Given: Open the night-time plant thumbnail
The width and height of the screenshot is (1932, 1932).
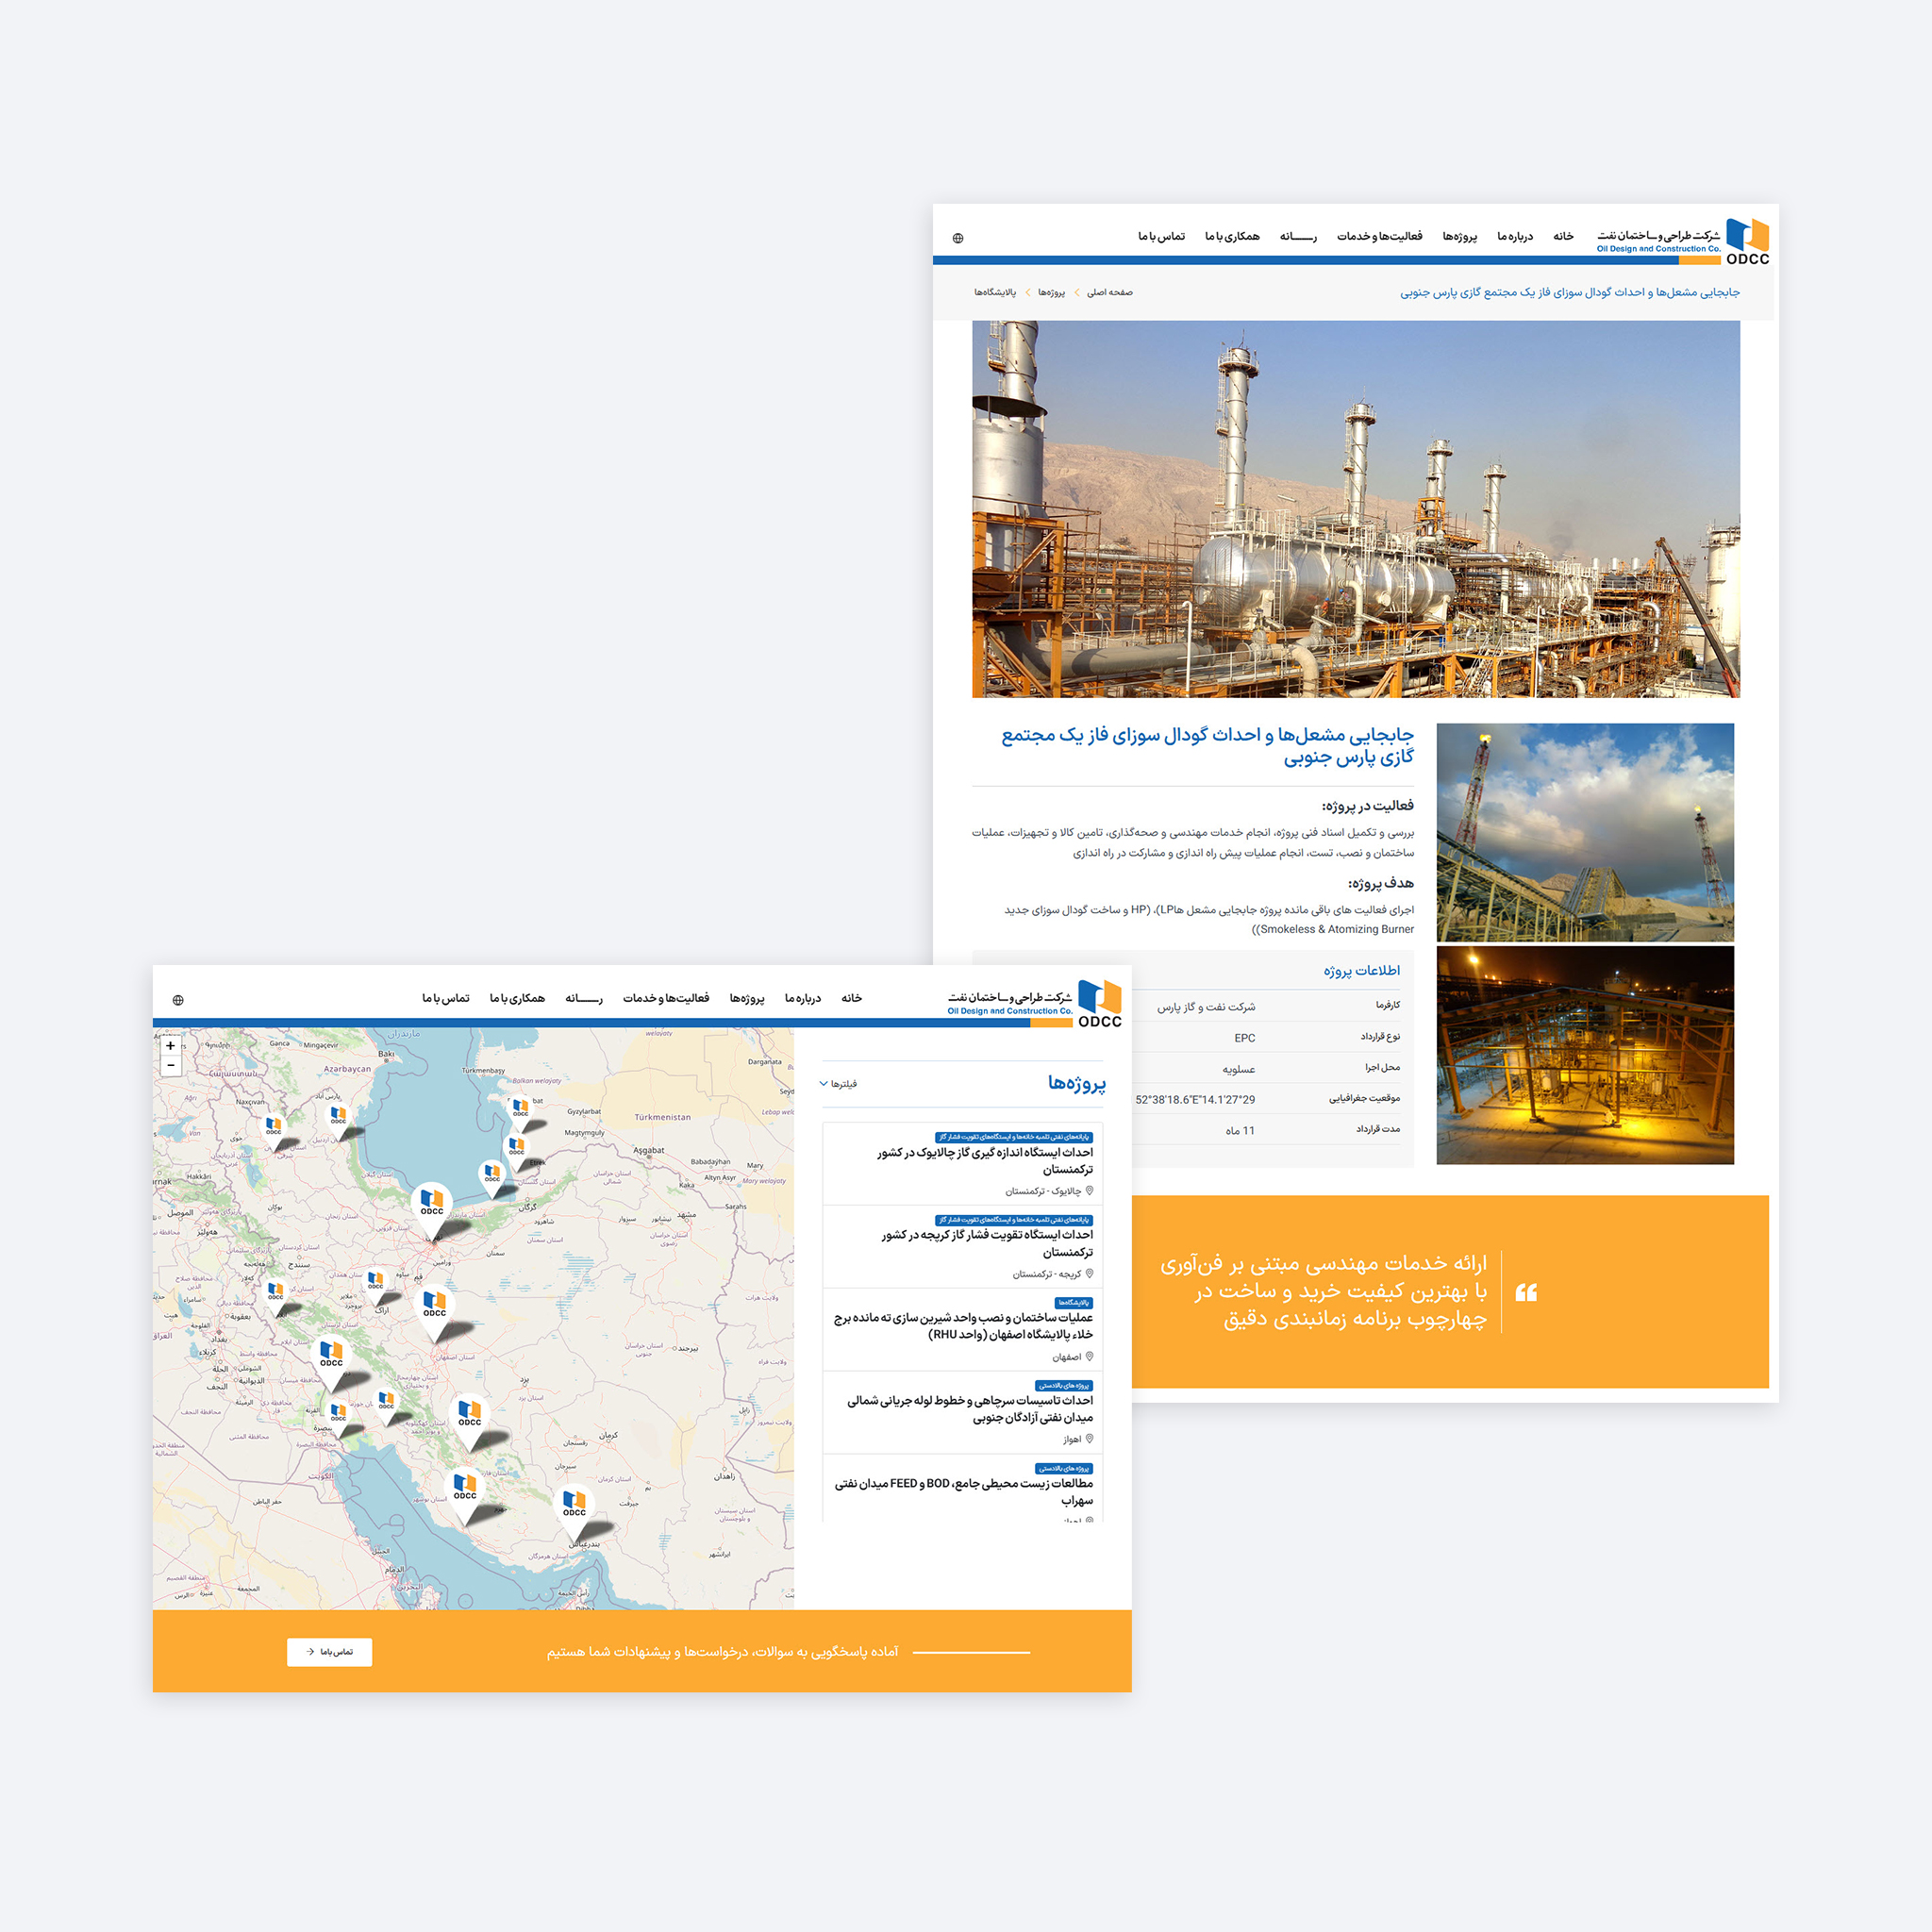Looking at the screenshot, I should tap(1585, 1055).
